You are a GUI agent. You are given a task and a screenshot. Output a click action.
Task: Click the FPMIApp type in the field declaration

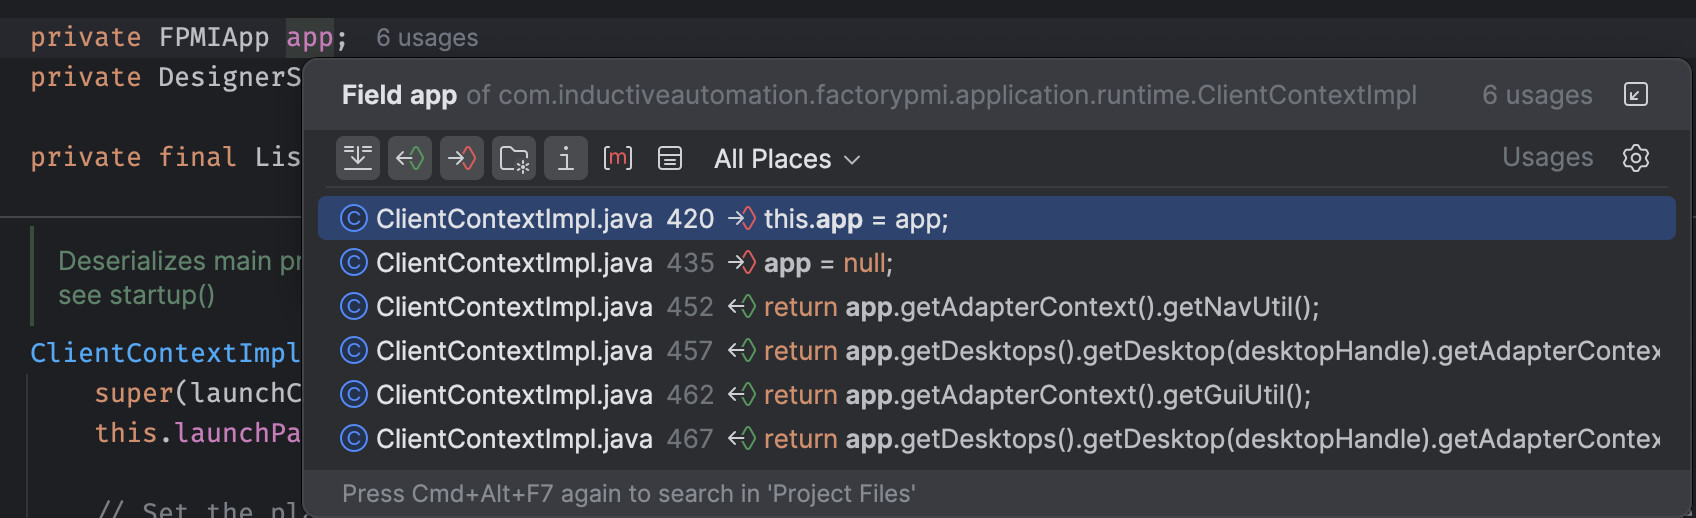tap(214, 38)
